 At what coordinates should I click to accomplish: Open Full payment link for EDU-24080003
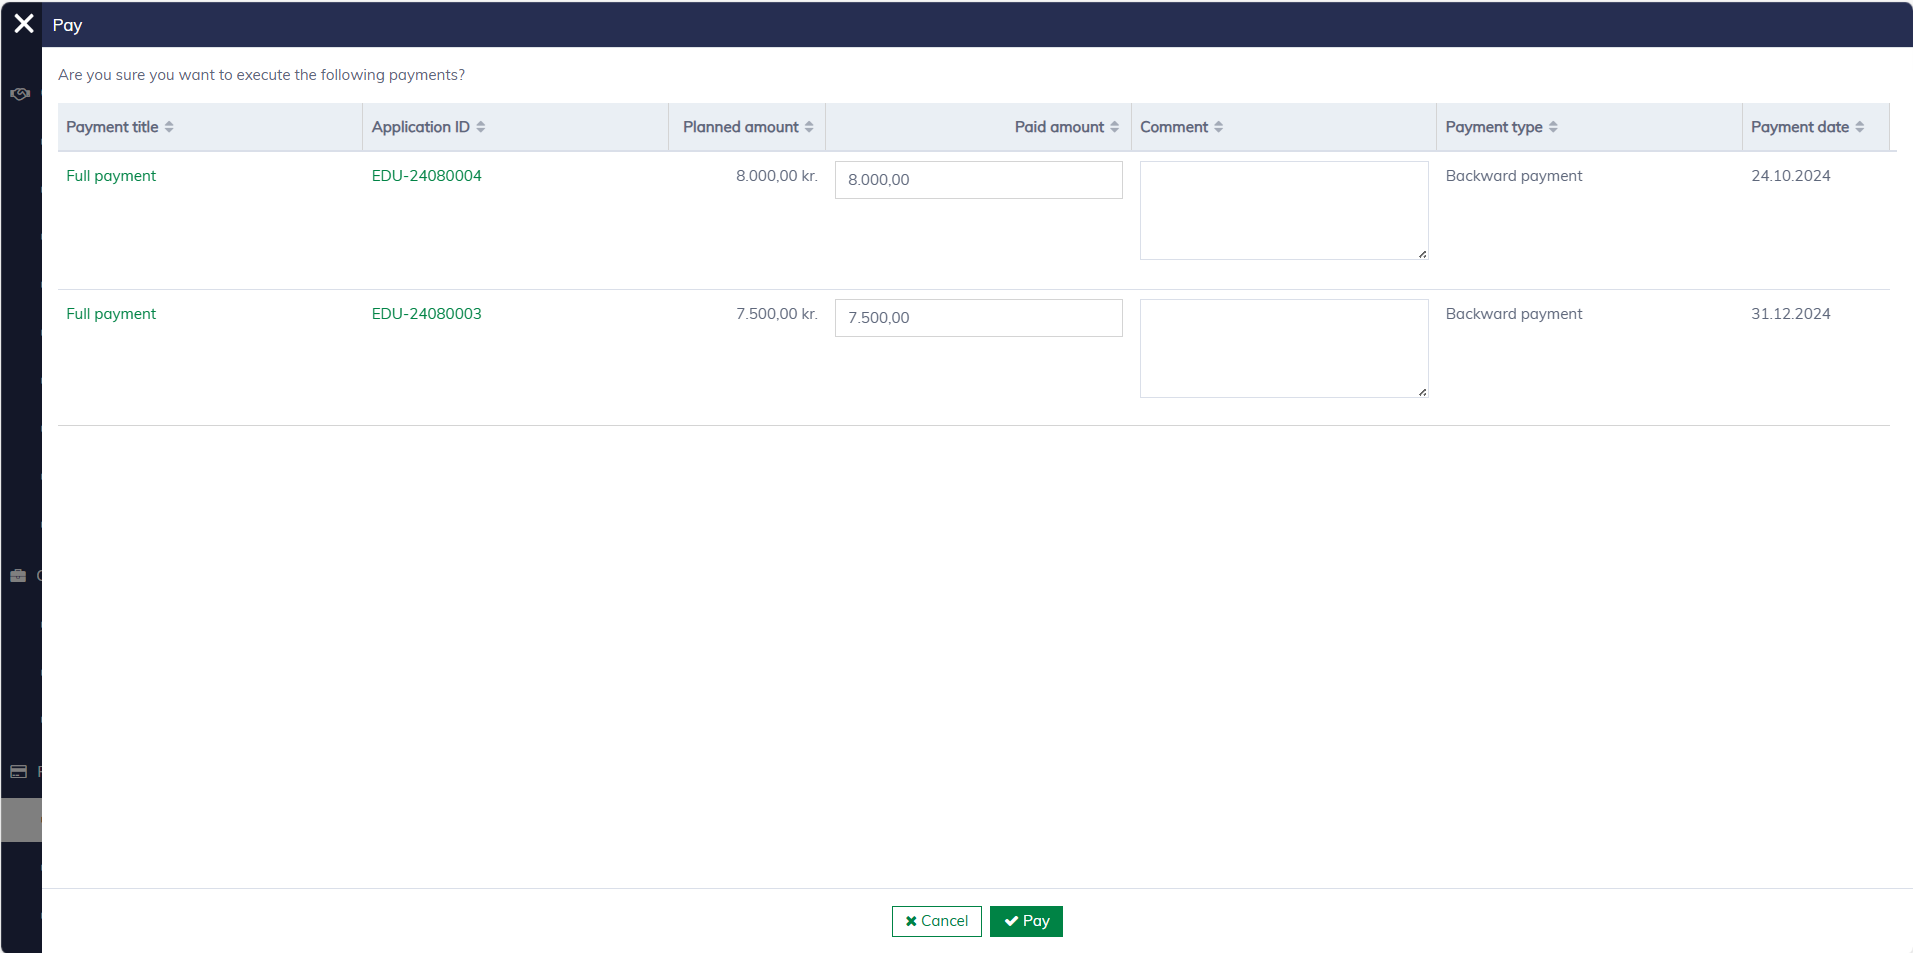tap(111, 314)
